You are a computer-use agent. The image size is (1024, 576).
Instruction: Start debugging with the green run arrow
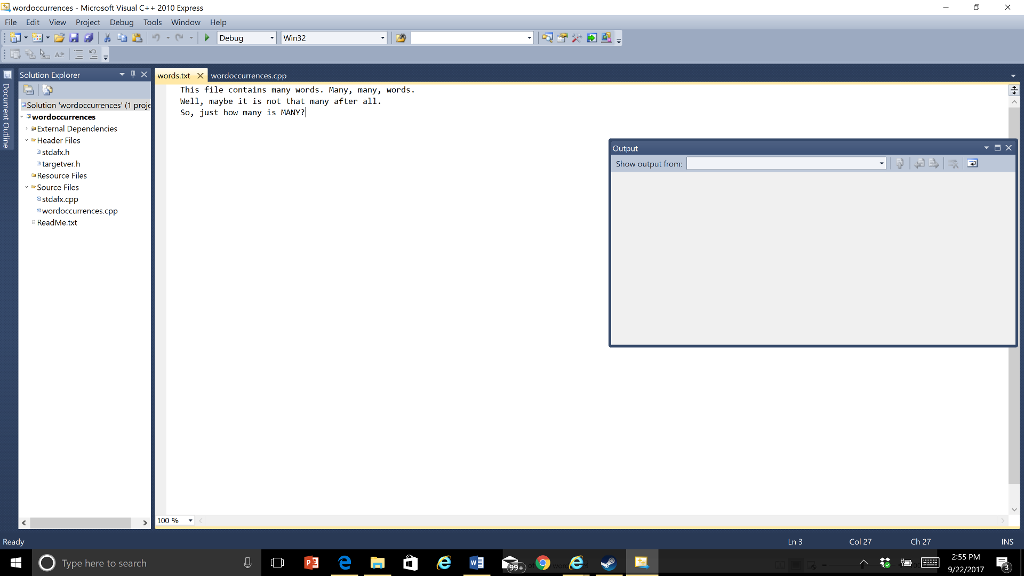[207, 38]
